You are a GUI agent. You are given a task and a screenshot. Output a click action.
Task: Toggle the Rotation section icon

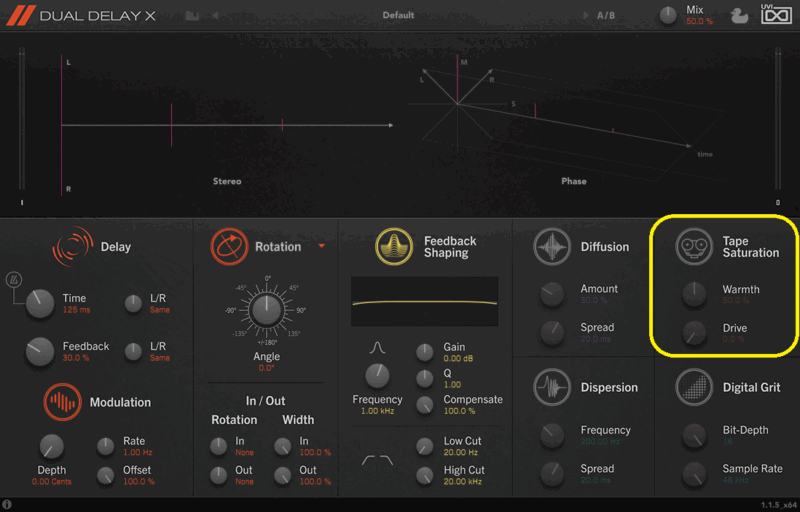pyautogui.click(x=229, y=247)
